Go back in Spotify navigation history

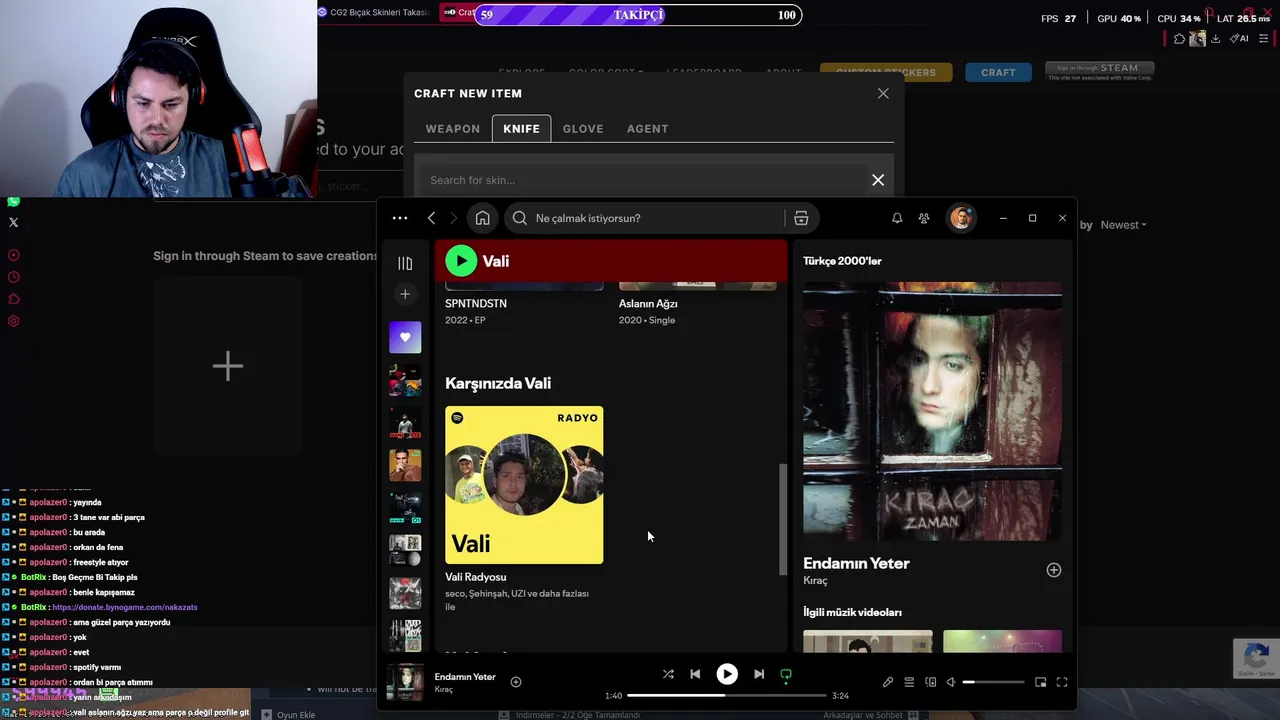(x=431, y=218)
